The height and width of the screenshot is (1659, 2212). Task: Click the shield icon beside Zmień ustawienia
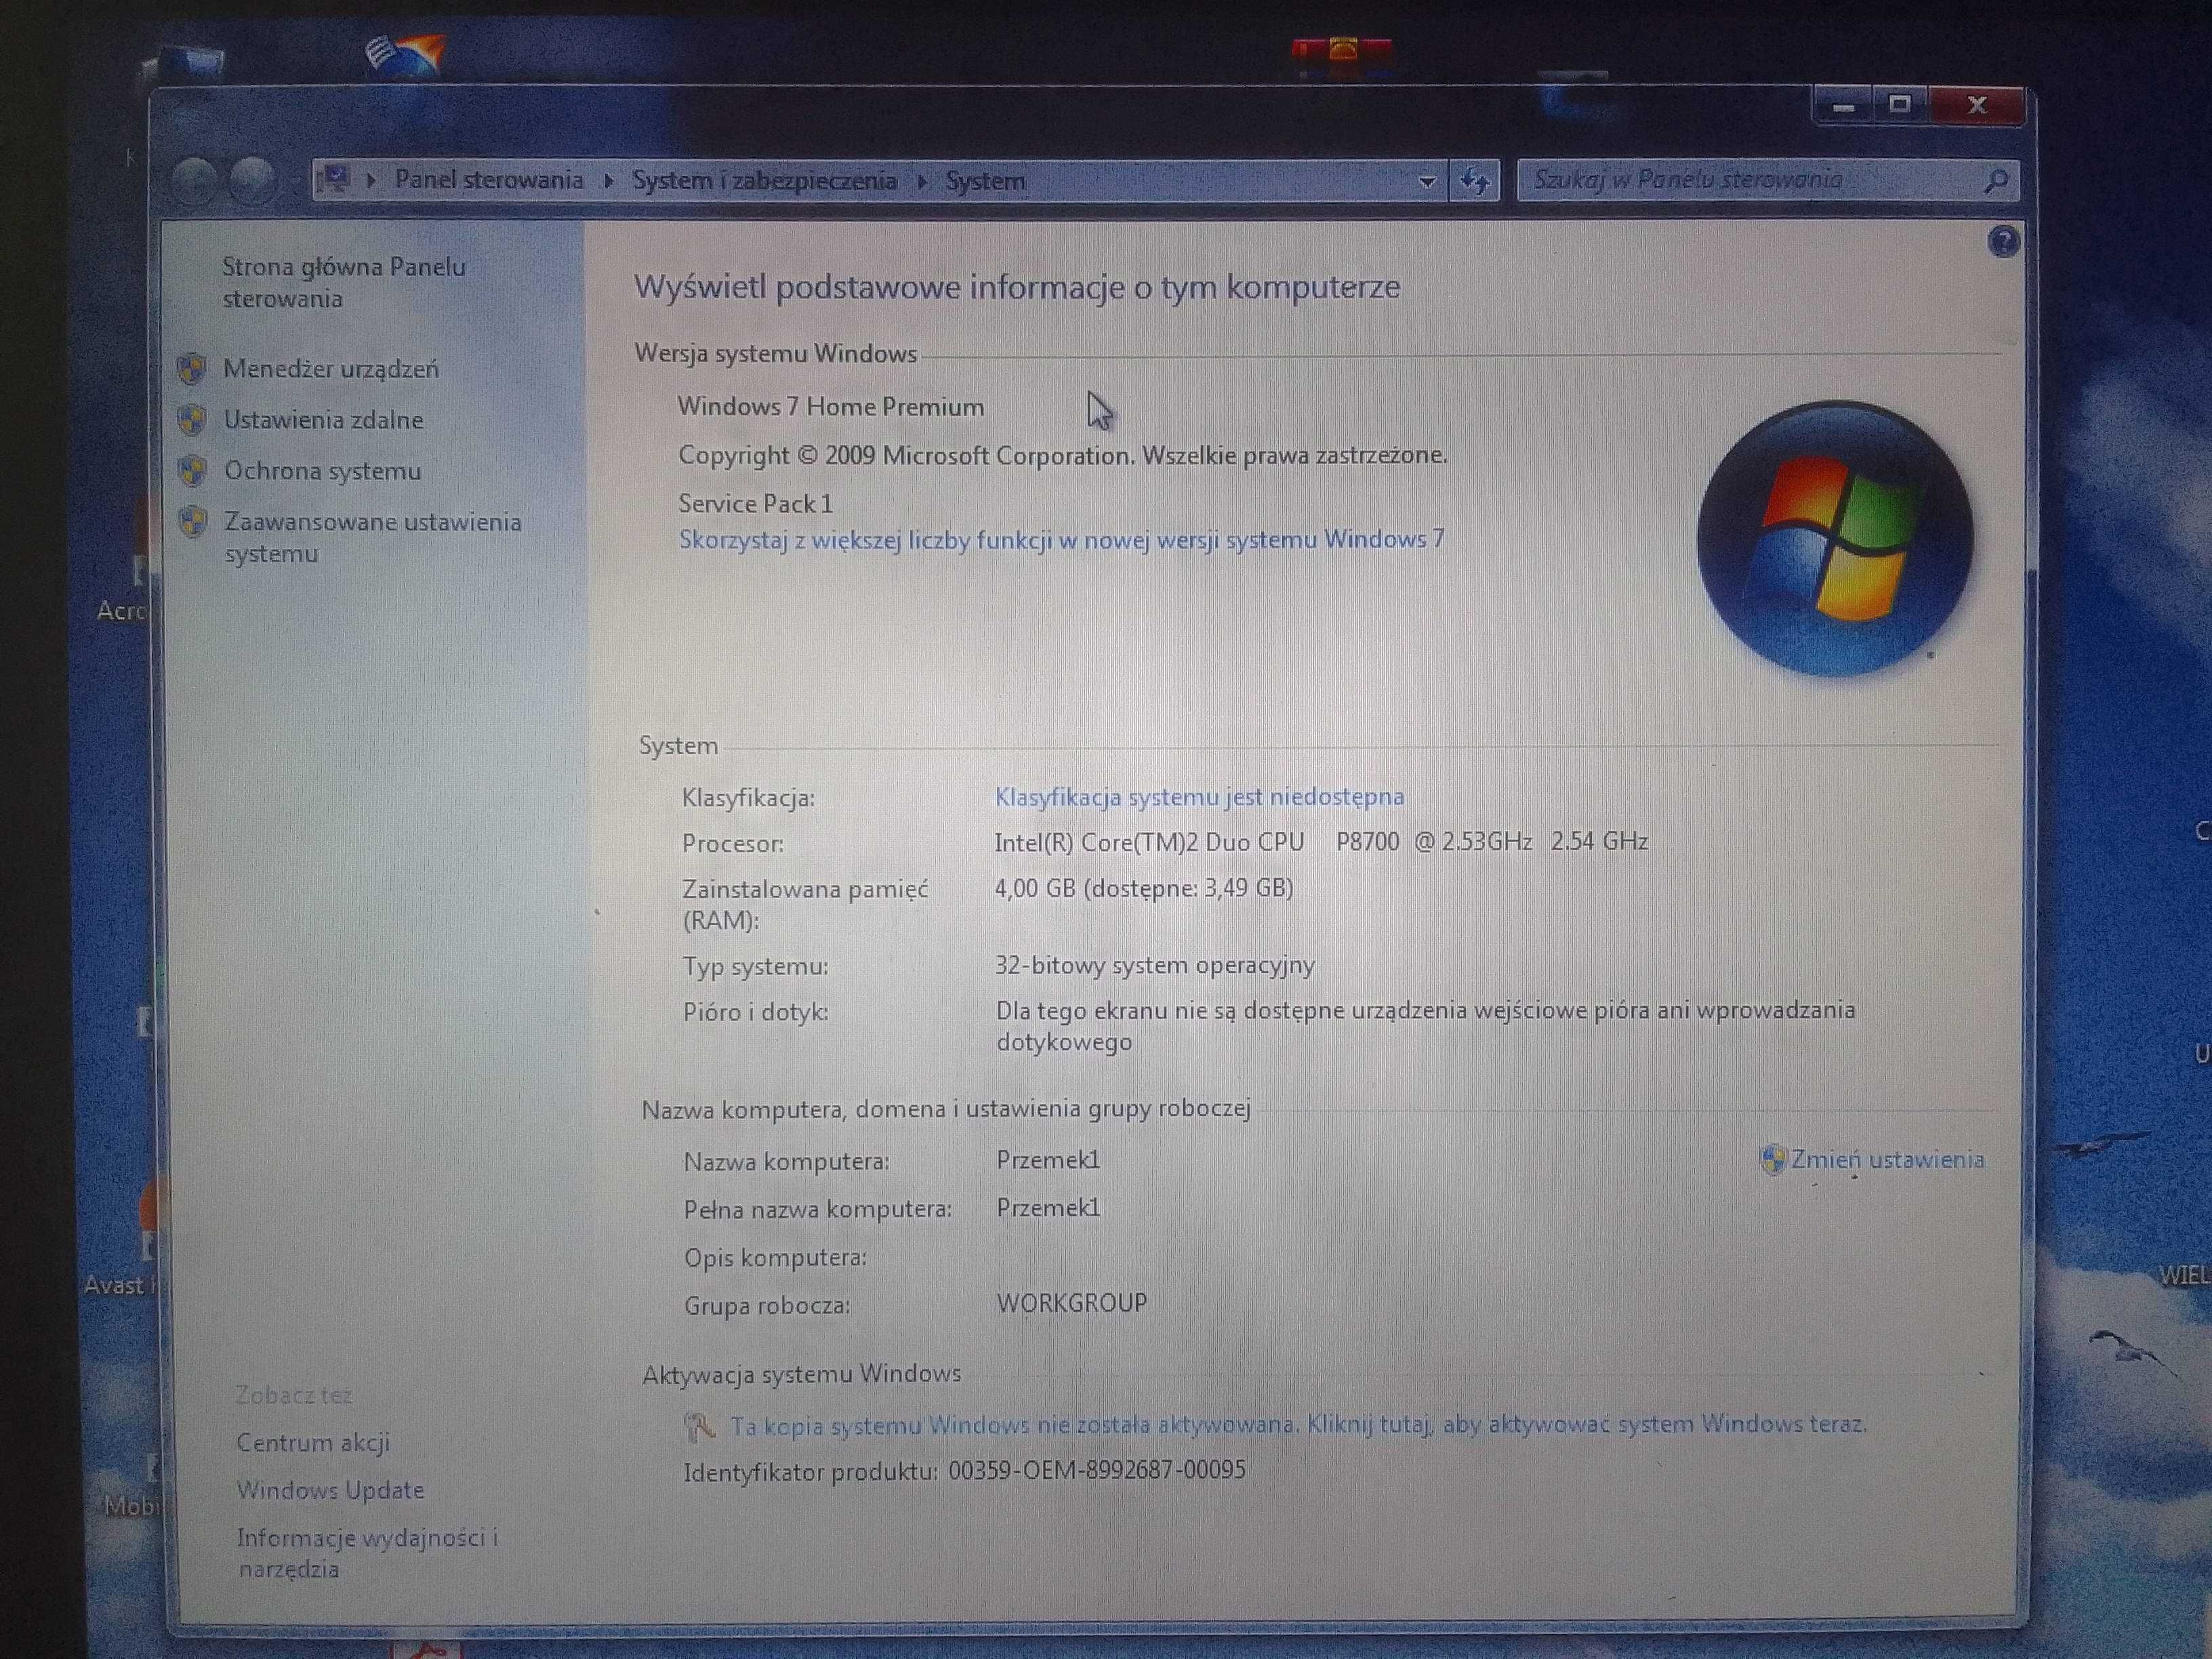click(1772, 1160)
